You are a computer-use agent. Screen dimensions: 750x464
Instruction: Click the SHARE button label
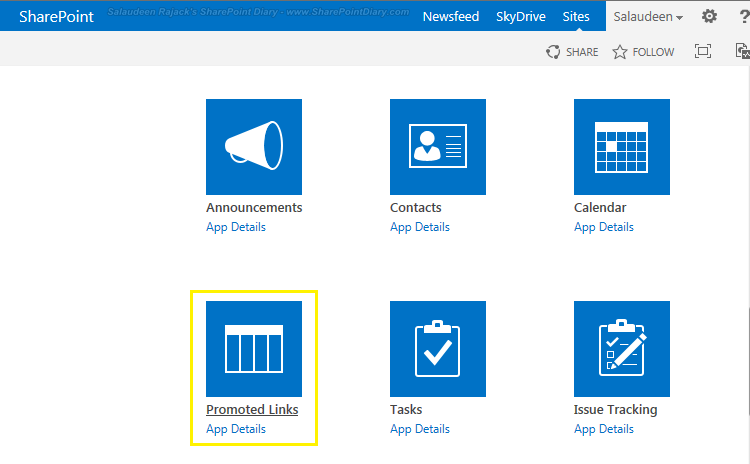click(582, 52)
